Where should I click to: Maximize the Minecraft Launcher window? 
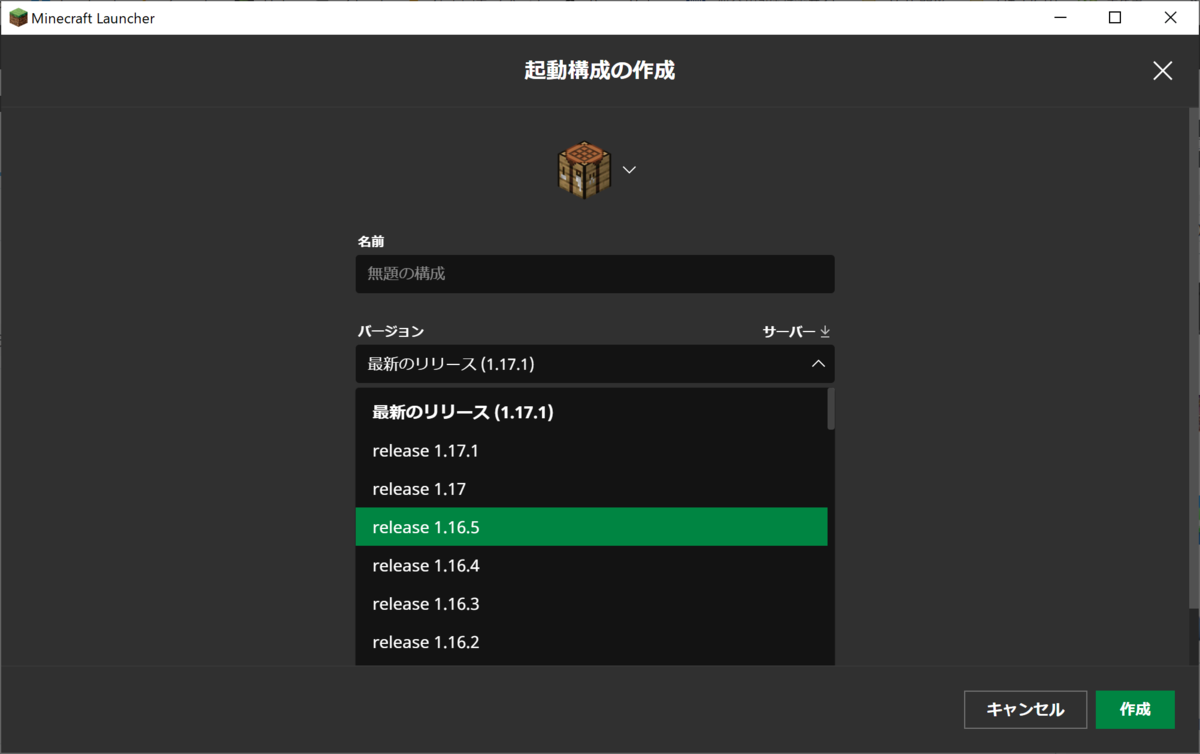[x=1115, y=18]
